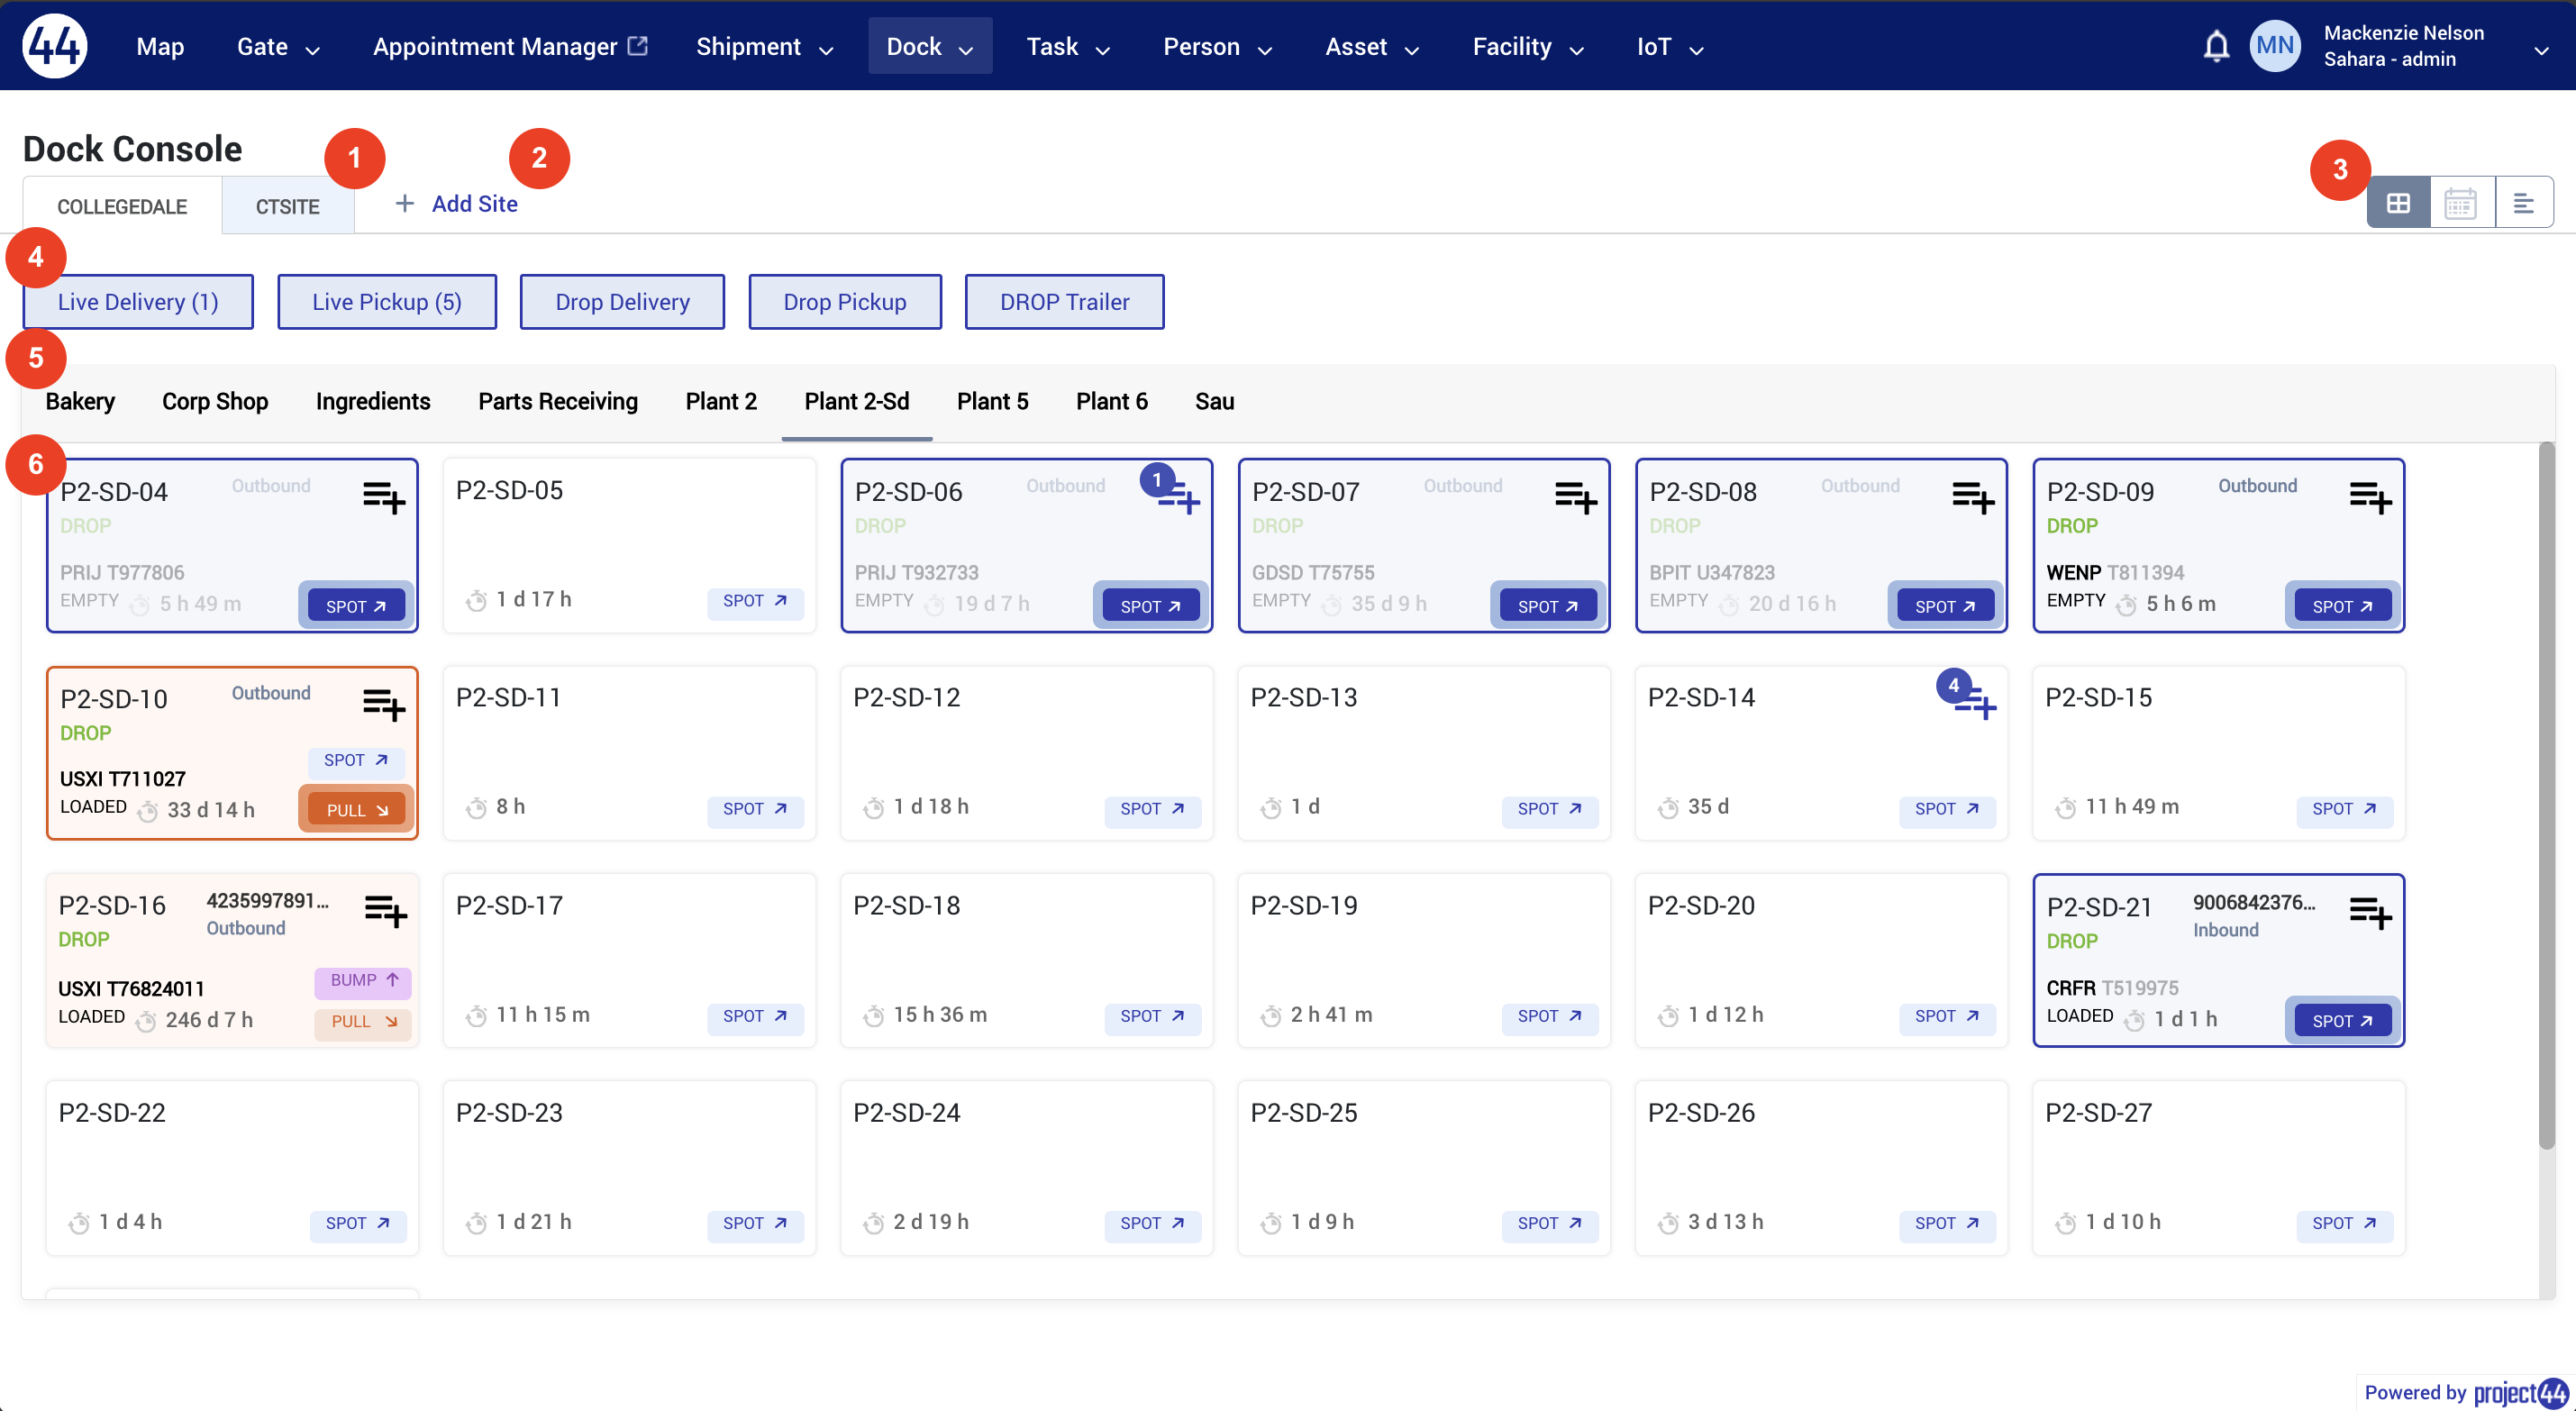
Task: Toggle the Drop Delivery filter
Action: point(622,302)
